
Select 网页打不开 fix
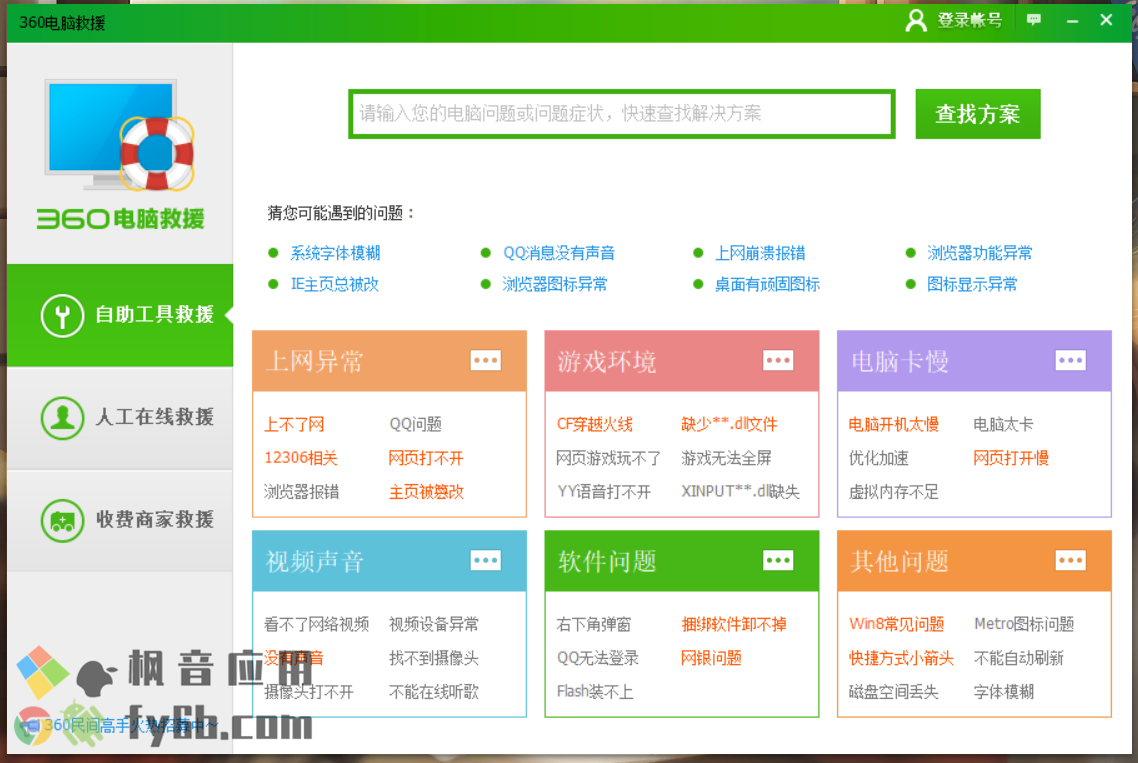[x=426, y=458]
